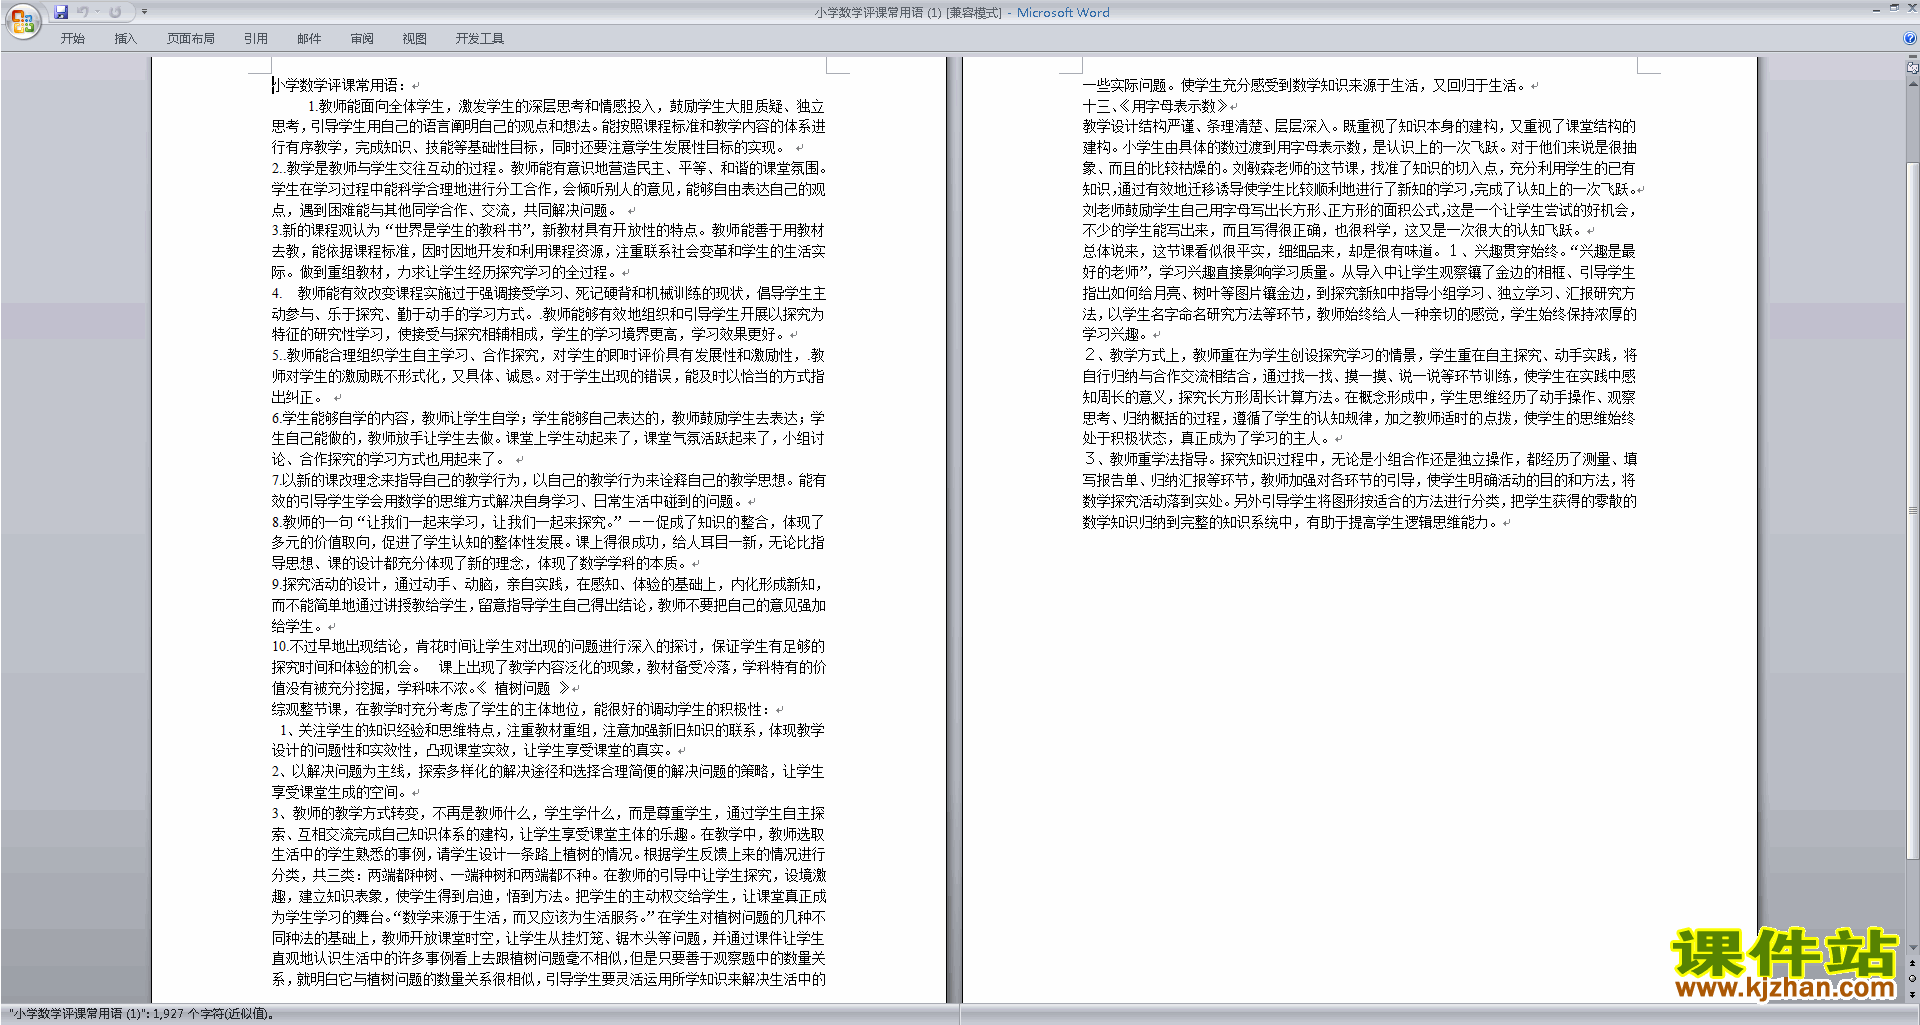
Task: Undo the last action
Action: 83,12
